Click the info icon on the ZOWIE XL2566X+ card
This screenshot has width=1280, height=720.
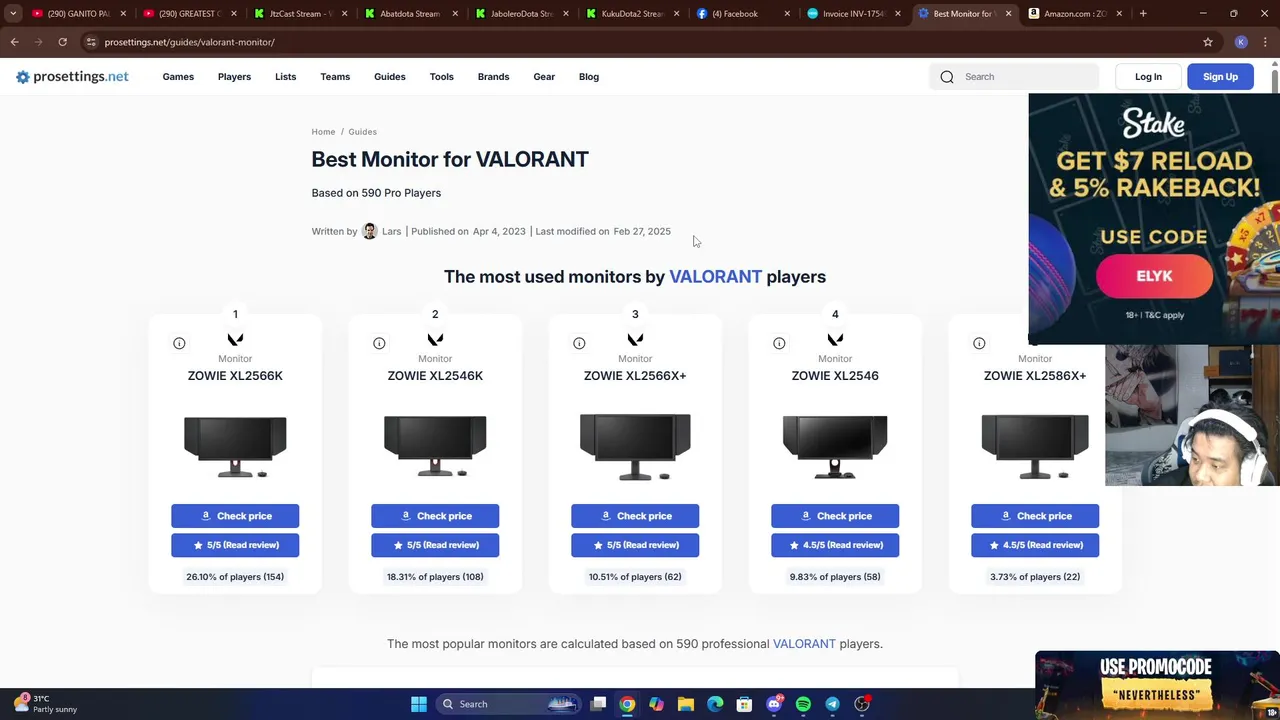point(579,343)
